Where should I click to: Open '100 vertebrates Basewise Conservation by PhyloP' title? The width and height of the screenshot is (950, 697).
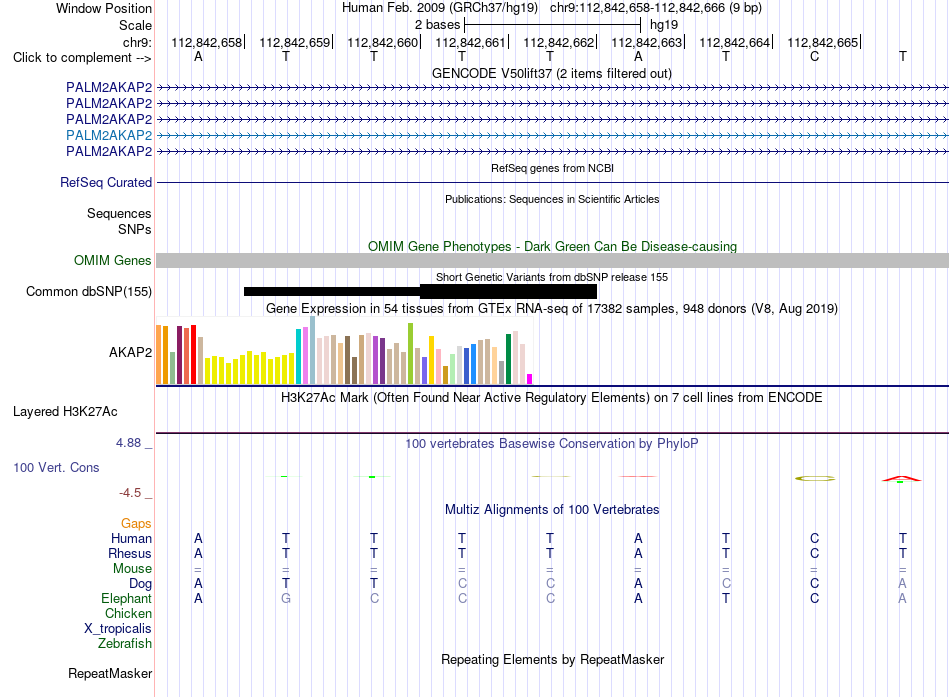point(552,444)
